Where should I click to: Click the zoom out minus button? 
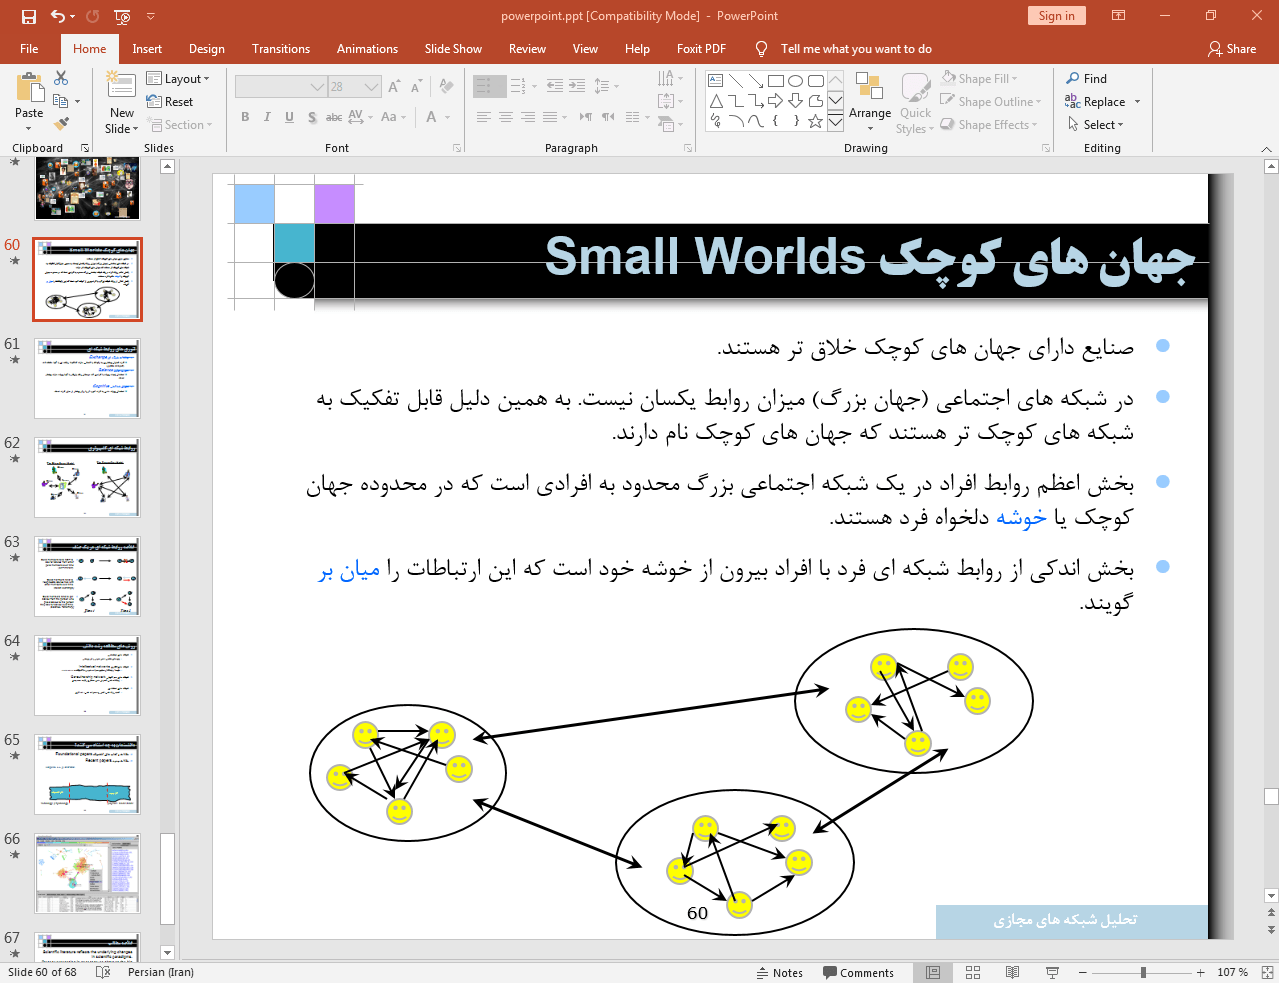[x=1082, y=972]
